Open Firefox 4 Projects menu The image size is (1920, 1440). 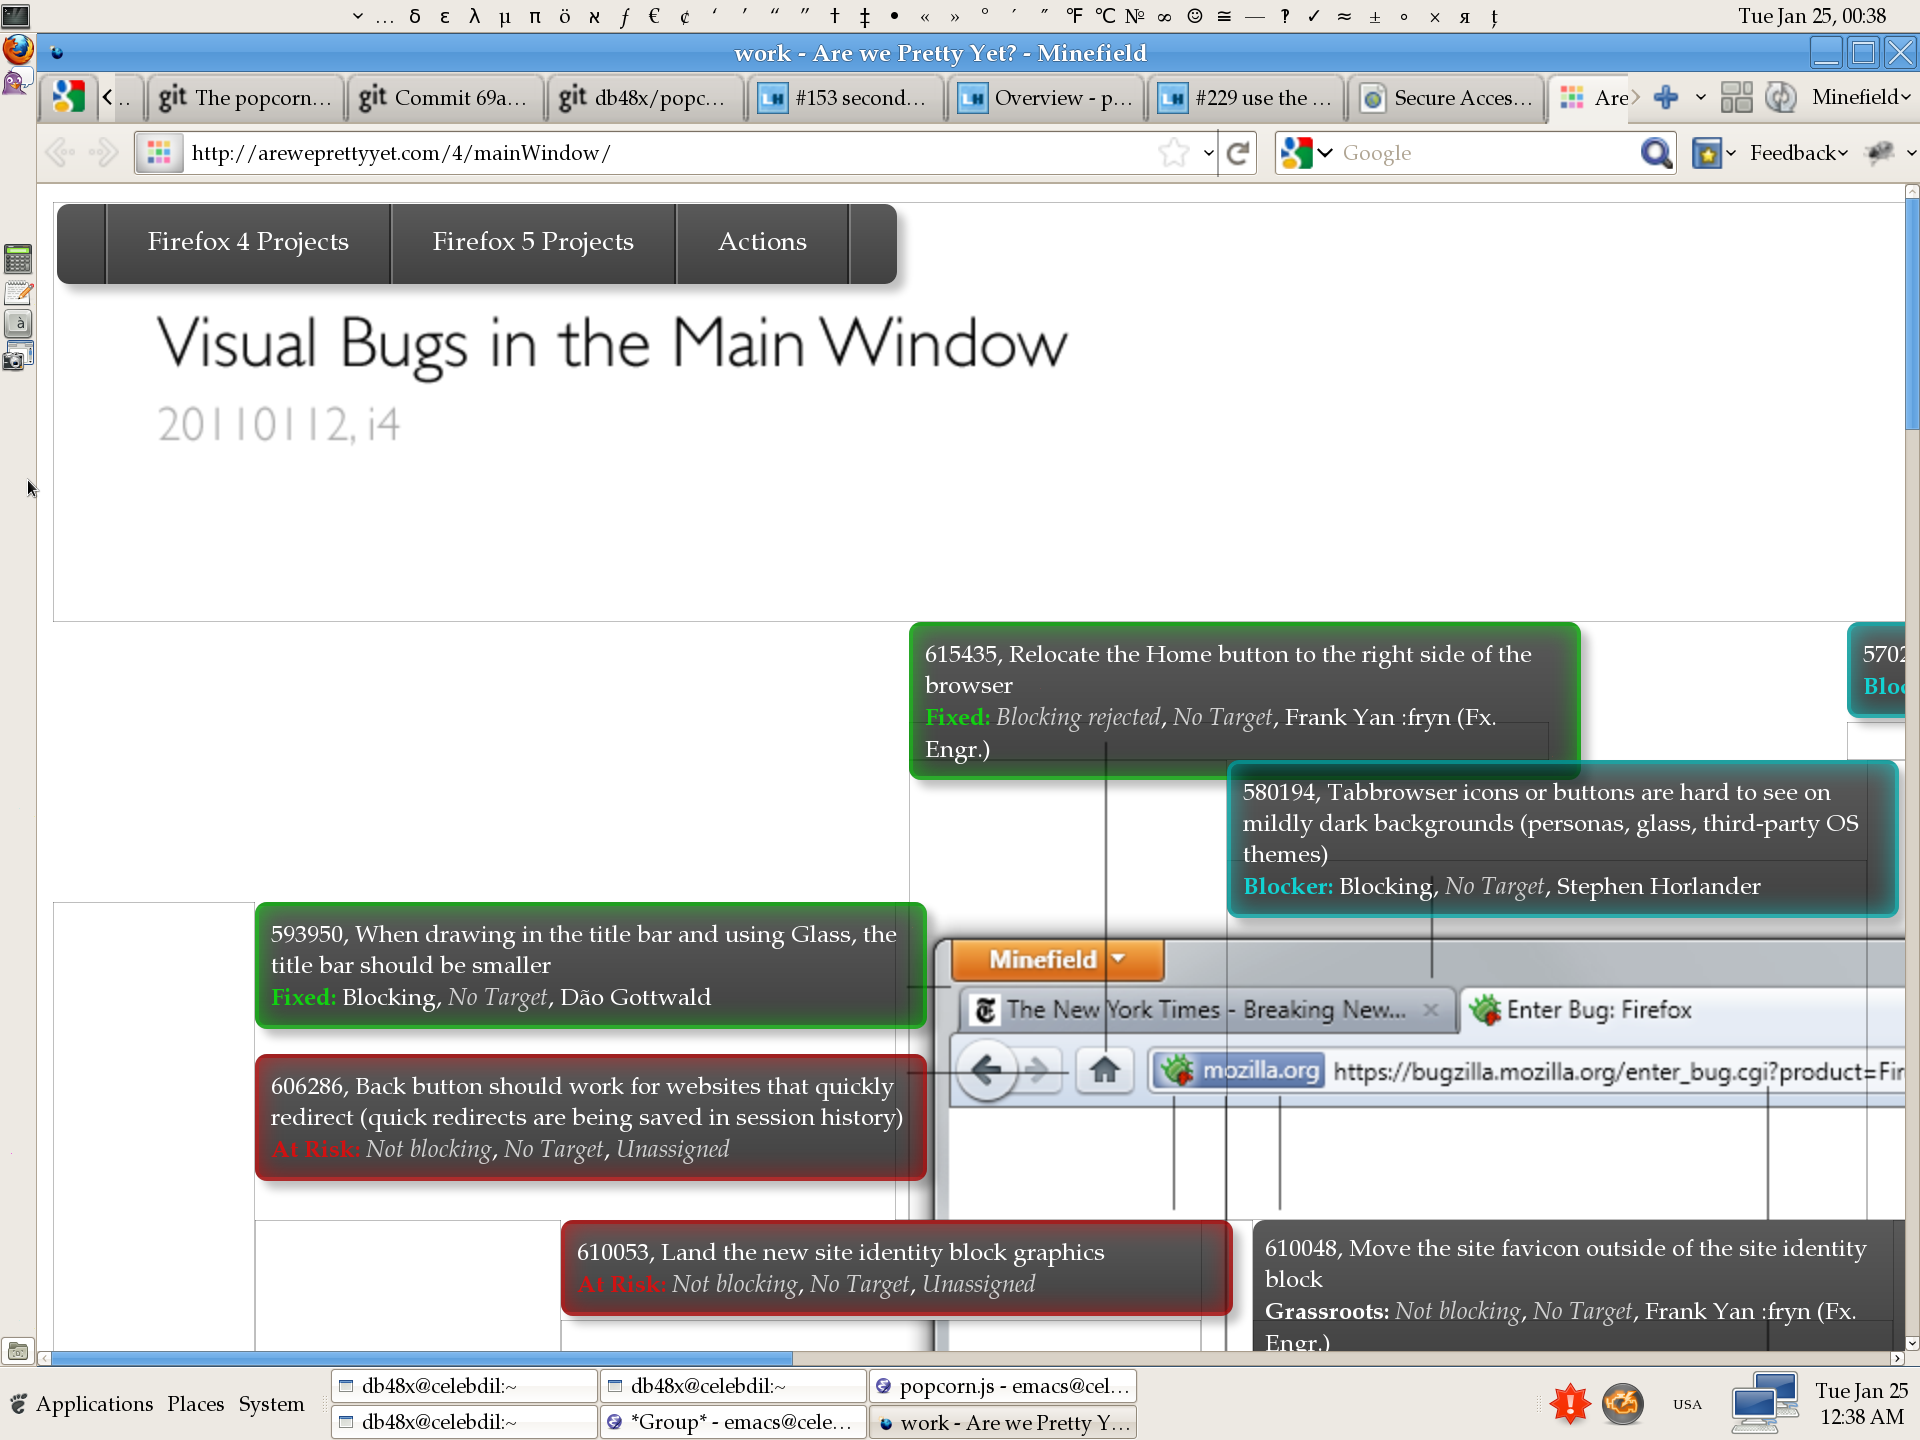[248, 243]
